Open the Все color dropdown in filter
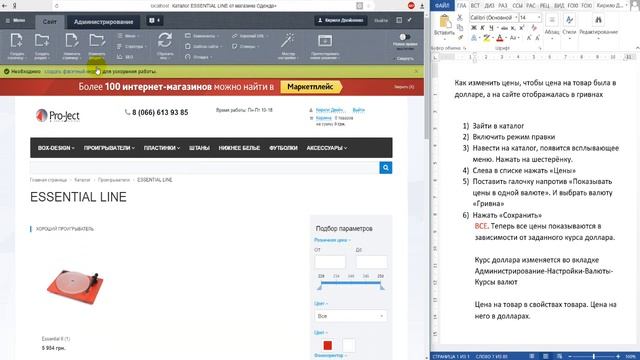640x360 pixels. pos(351,316)
